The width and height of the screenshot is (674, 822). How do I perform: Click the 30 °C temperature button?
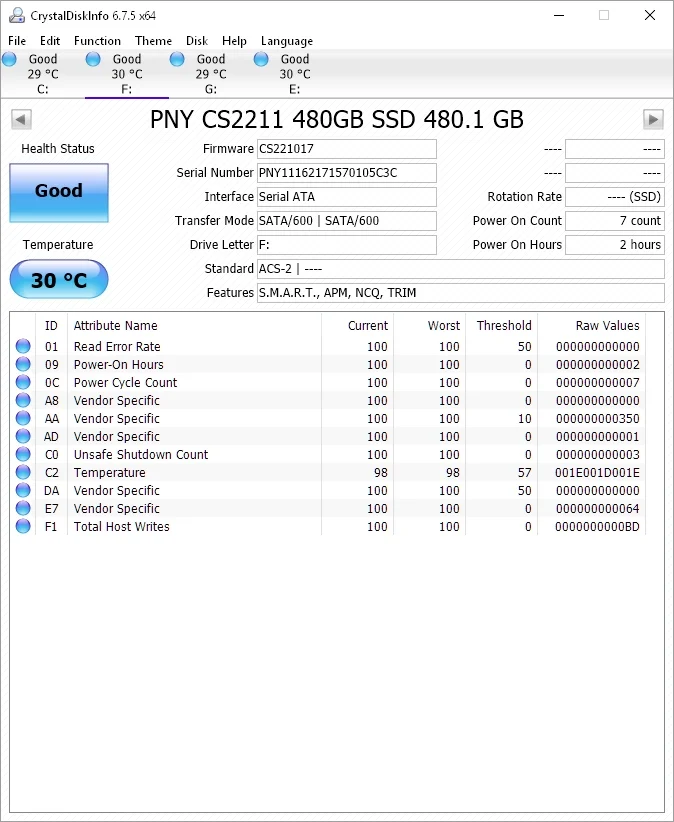click(x=59, y=279)
